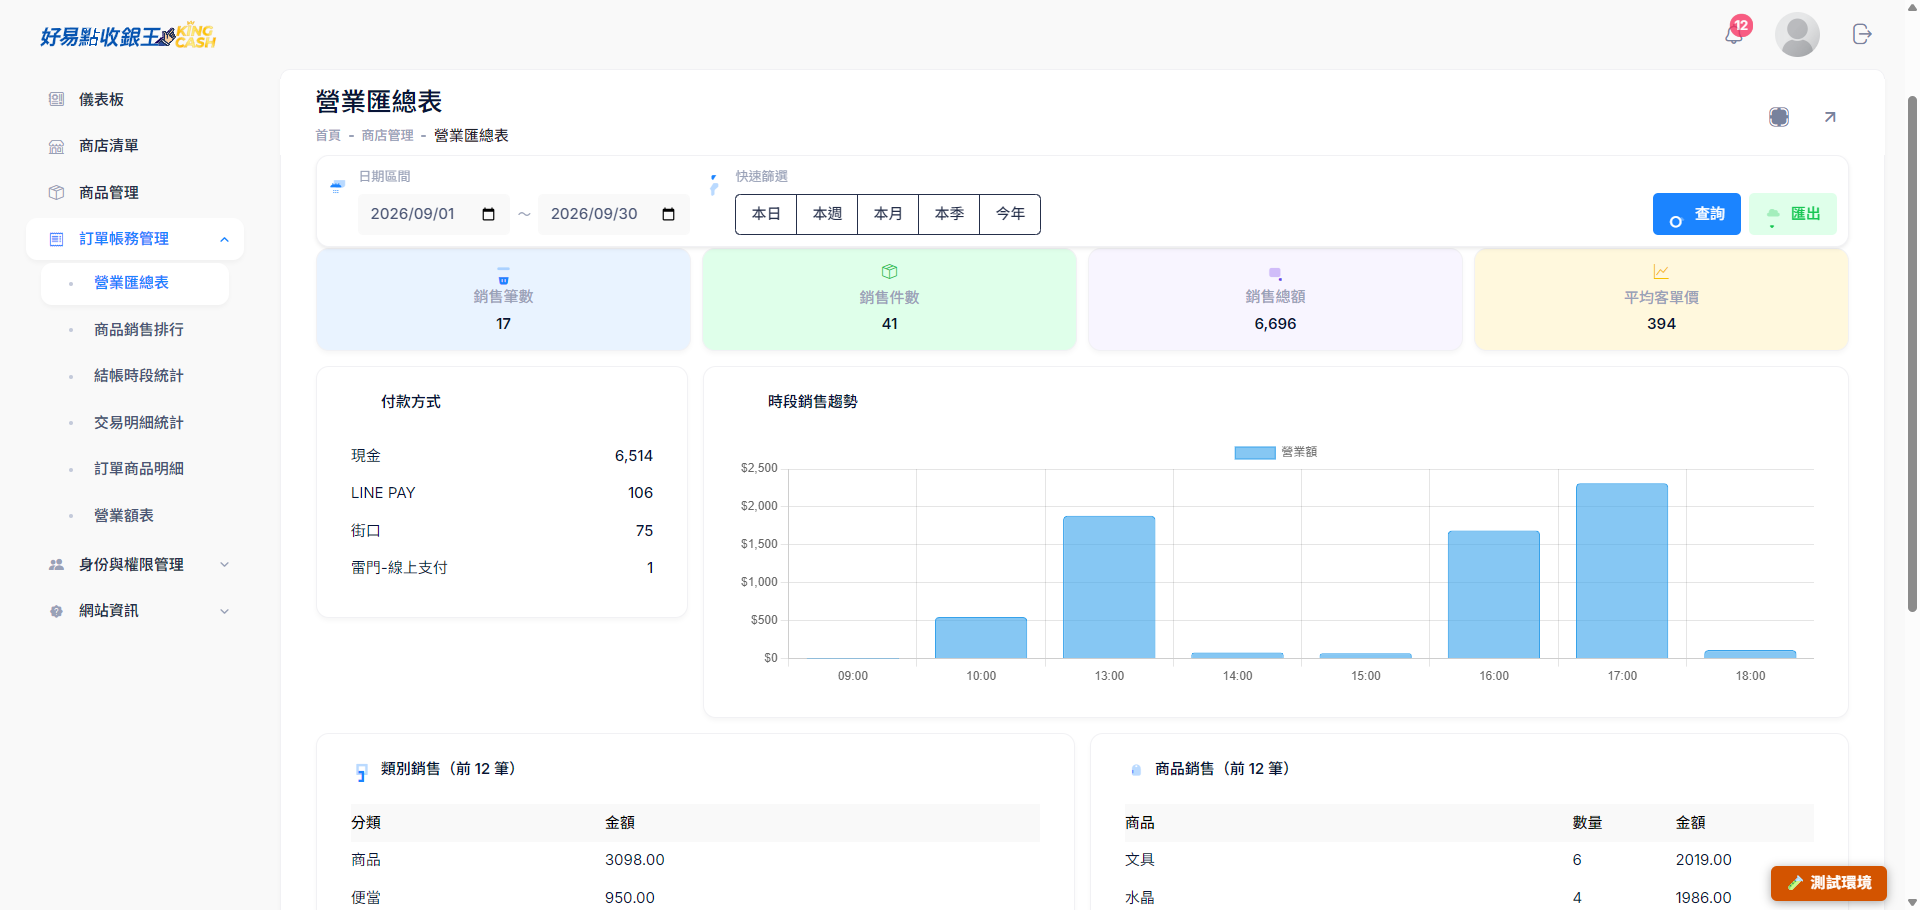Expand the 身份與權限管理 menu chevron

point(224,565)
